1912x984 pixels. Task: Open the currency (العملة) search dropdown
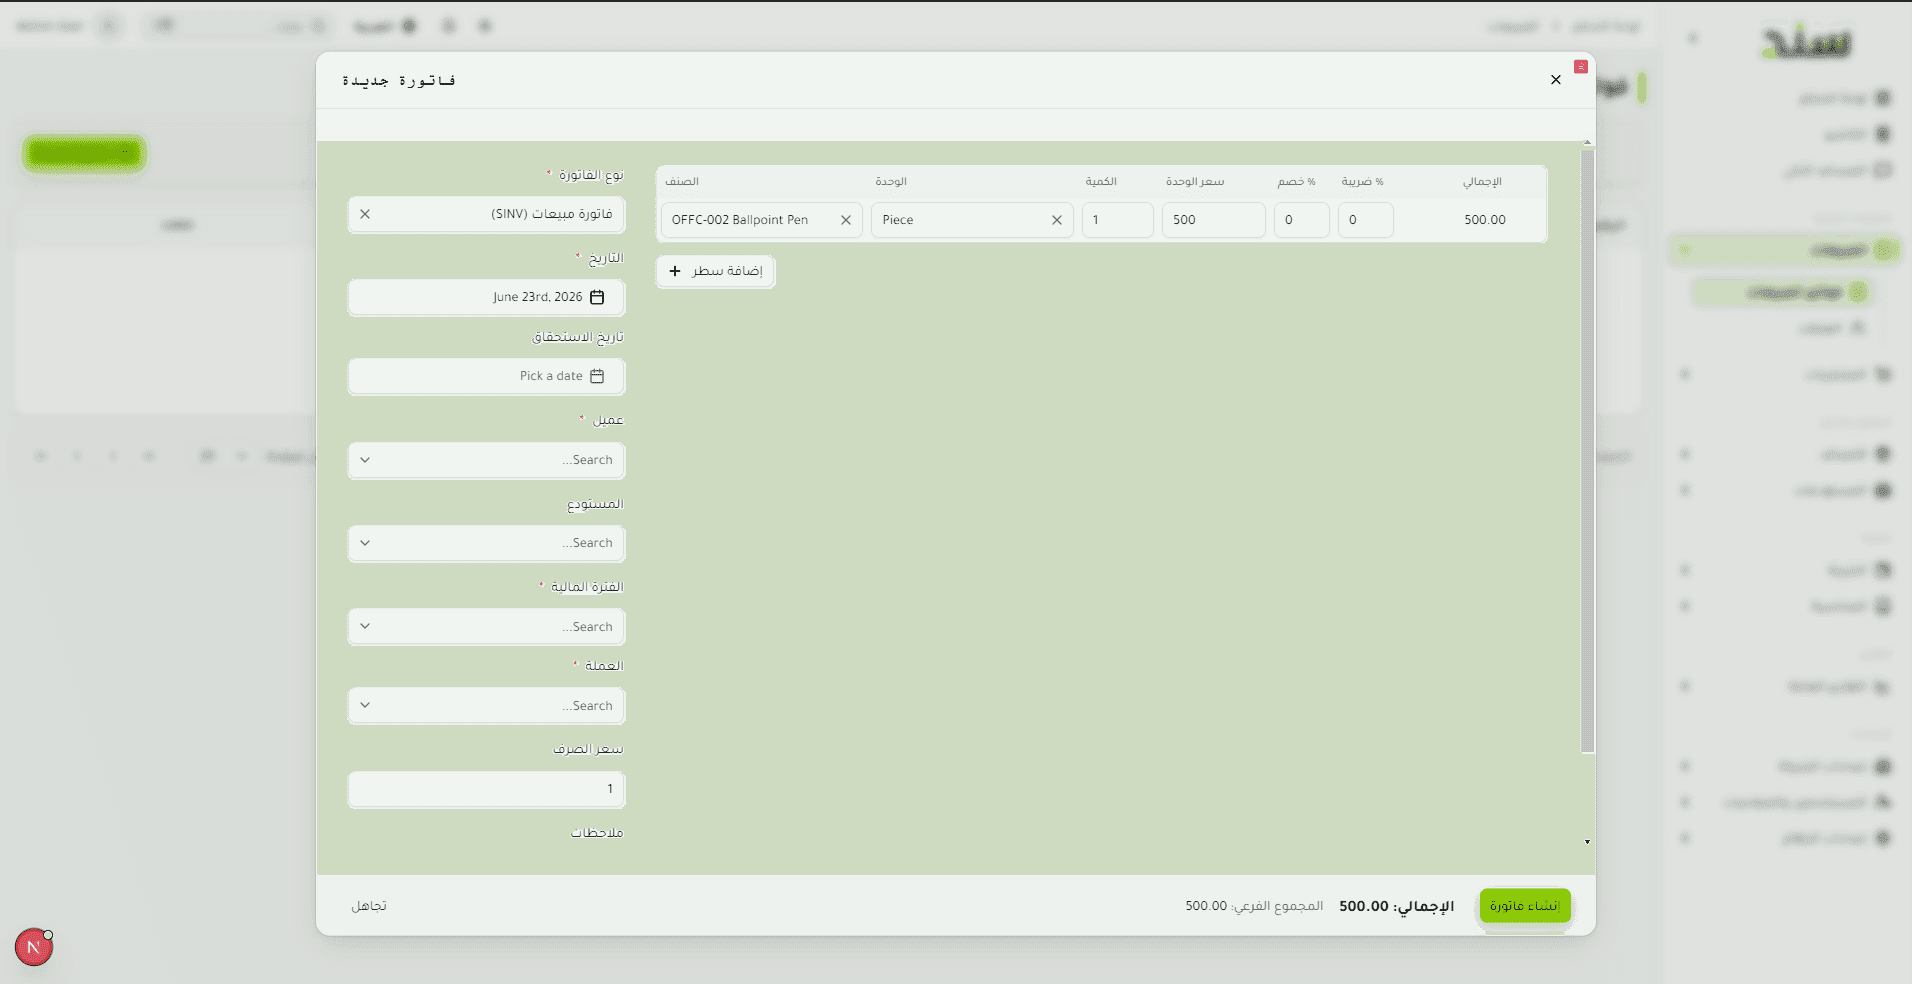tap(486, 706)
